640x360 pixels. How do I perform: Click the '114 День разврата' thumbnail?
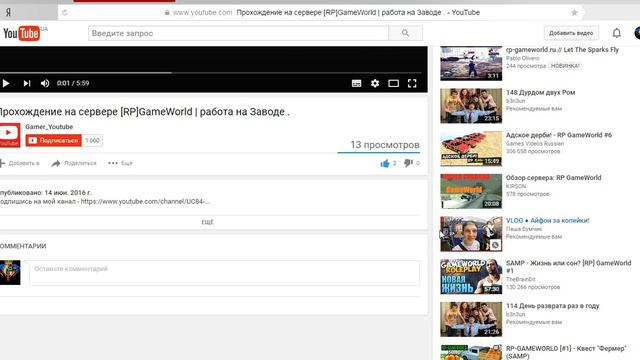coord(471,319)
